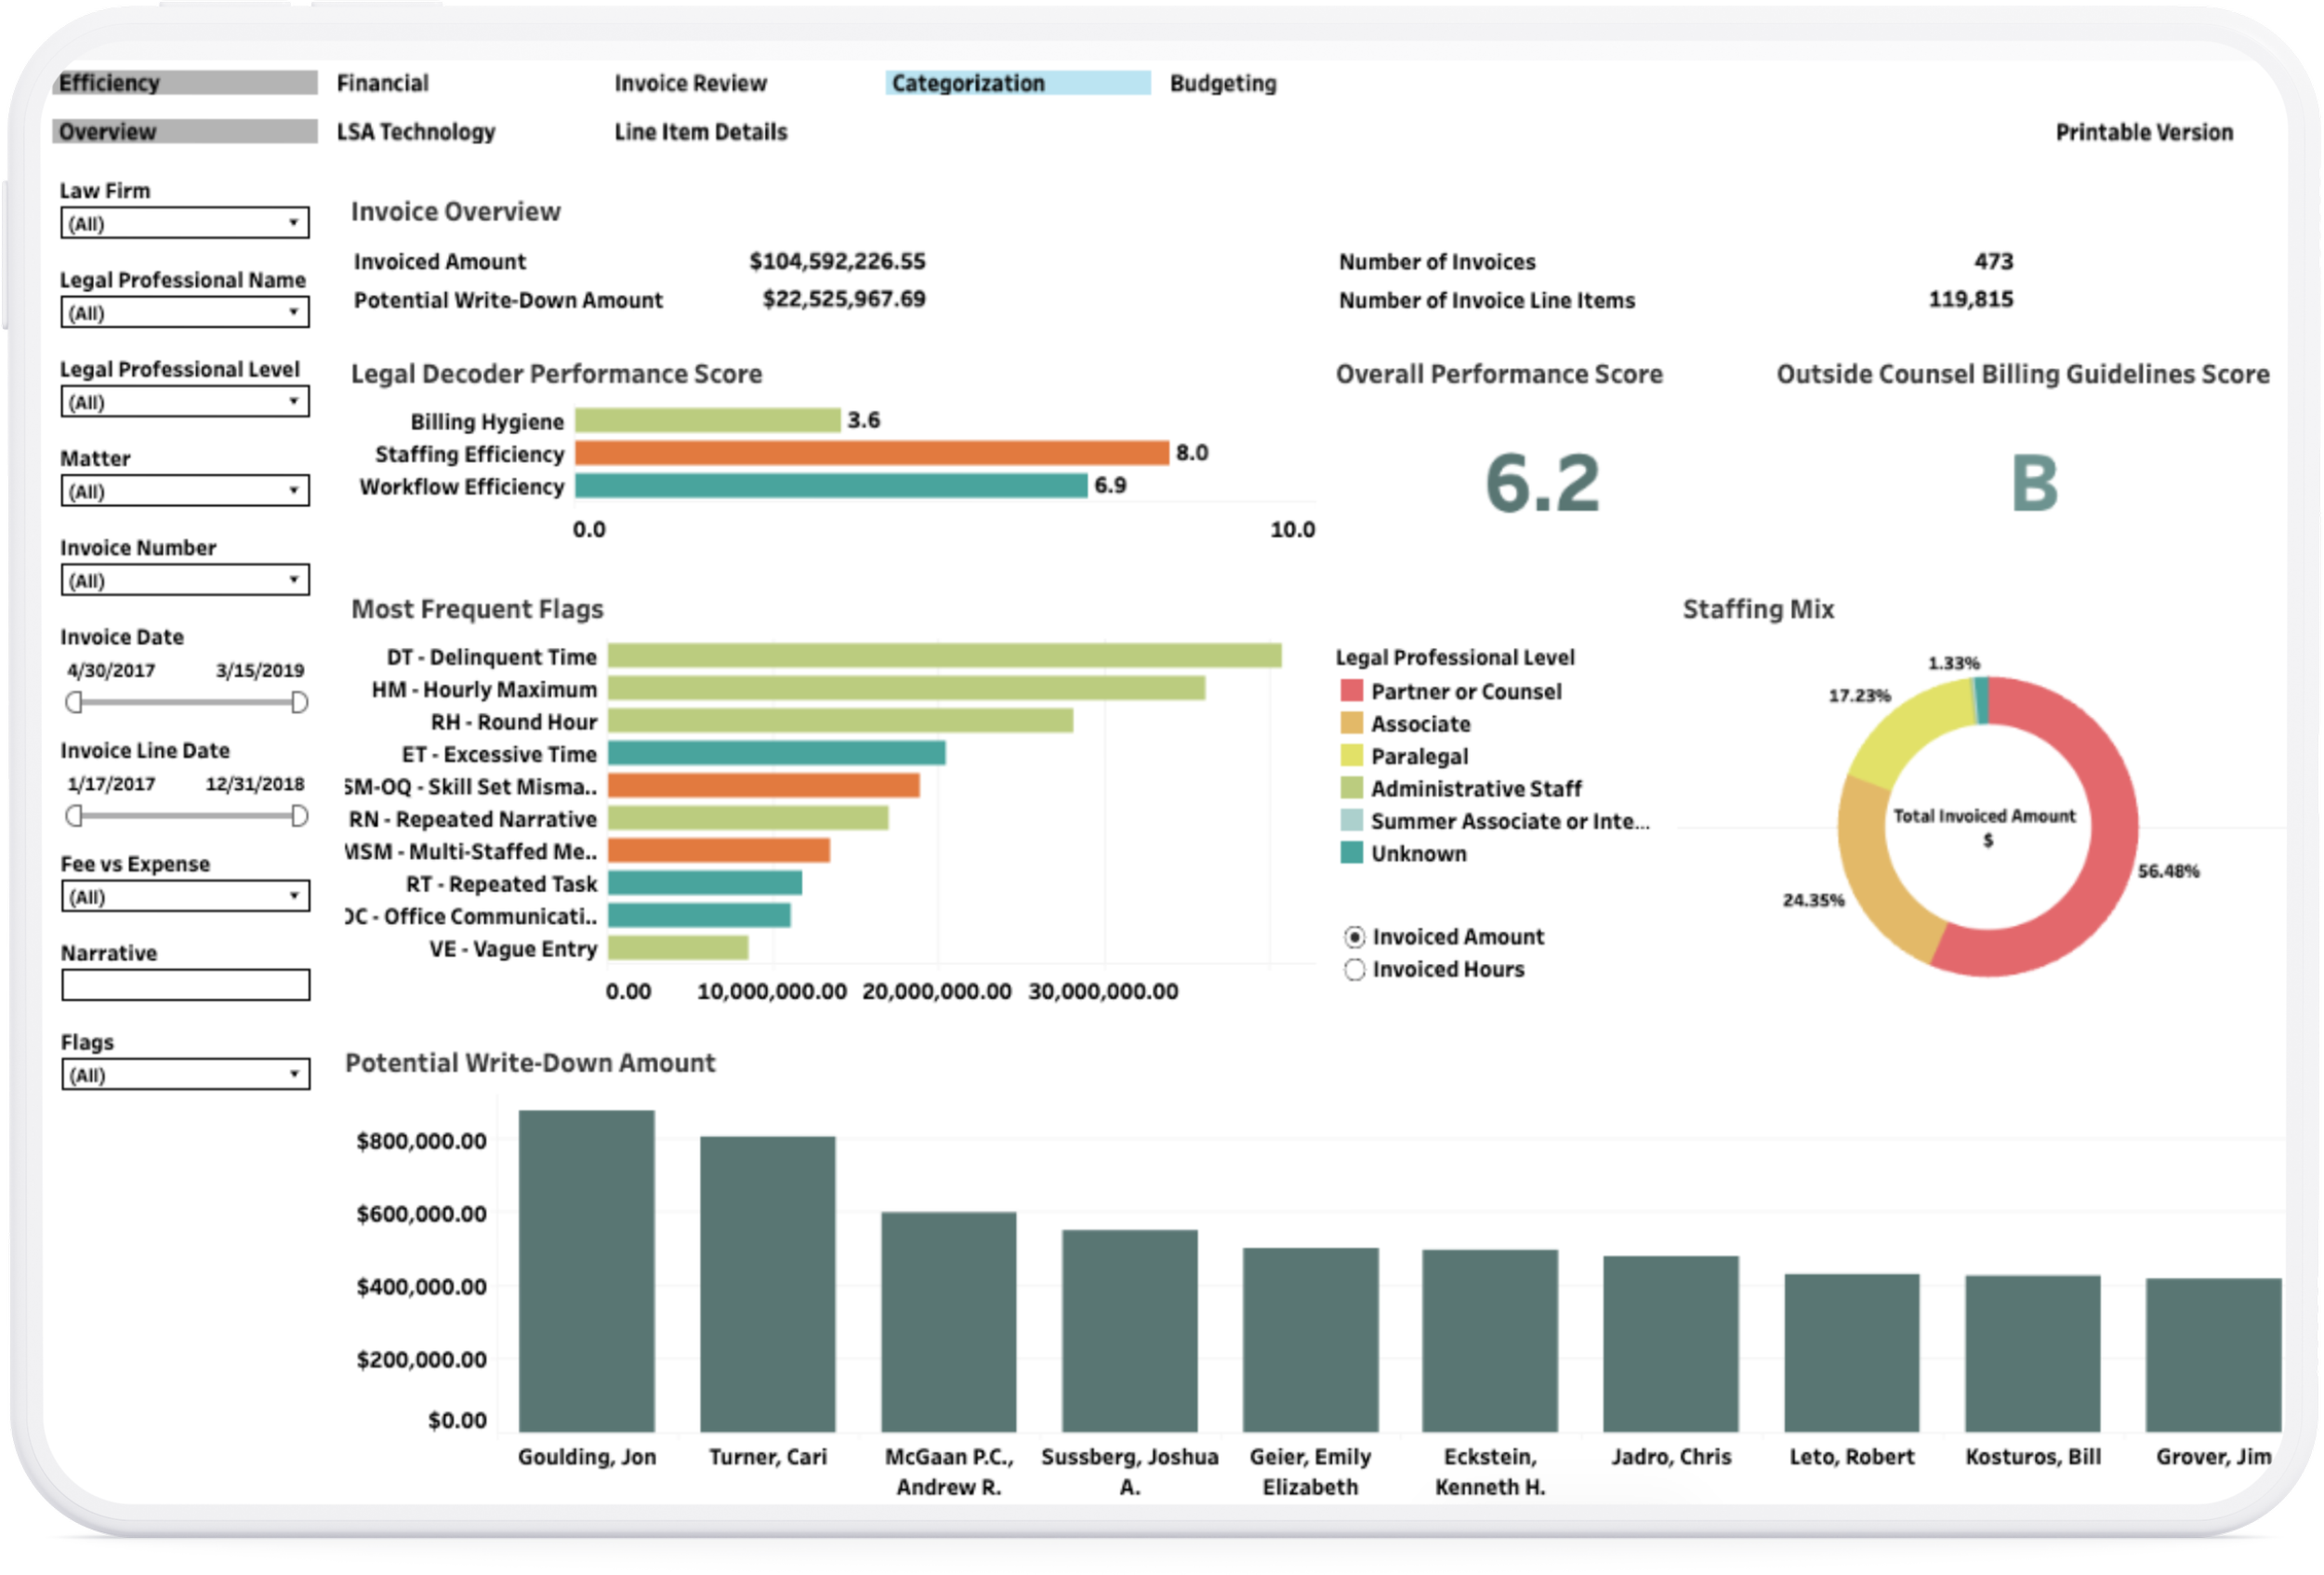Select the Invoiced Amount radio button
Screen dimensions: 2324x1575
click(x=1355, y=936)
